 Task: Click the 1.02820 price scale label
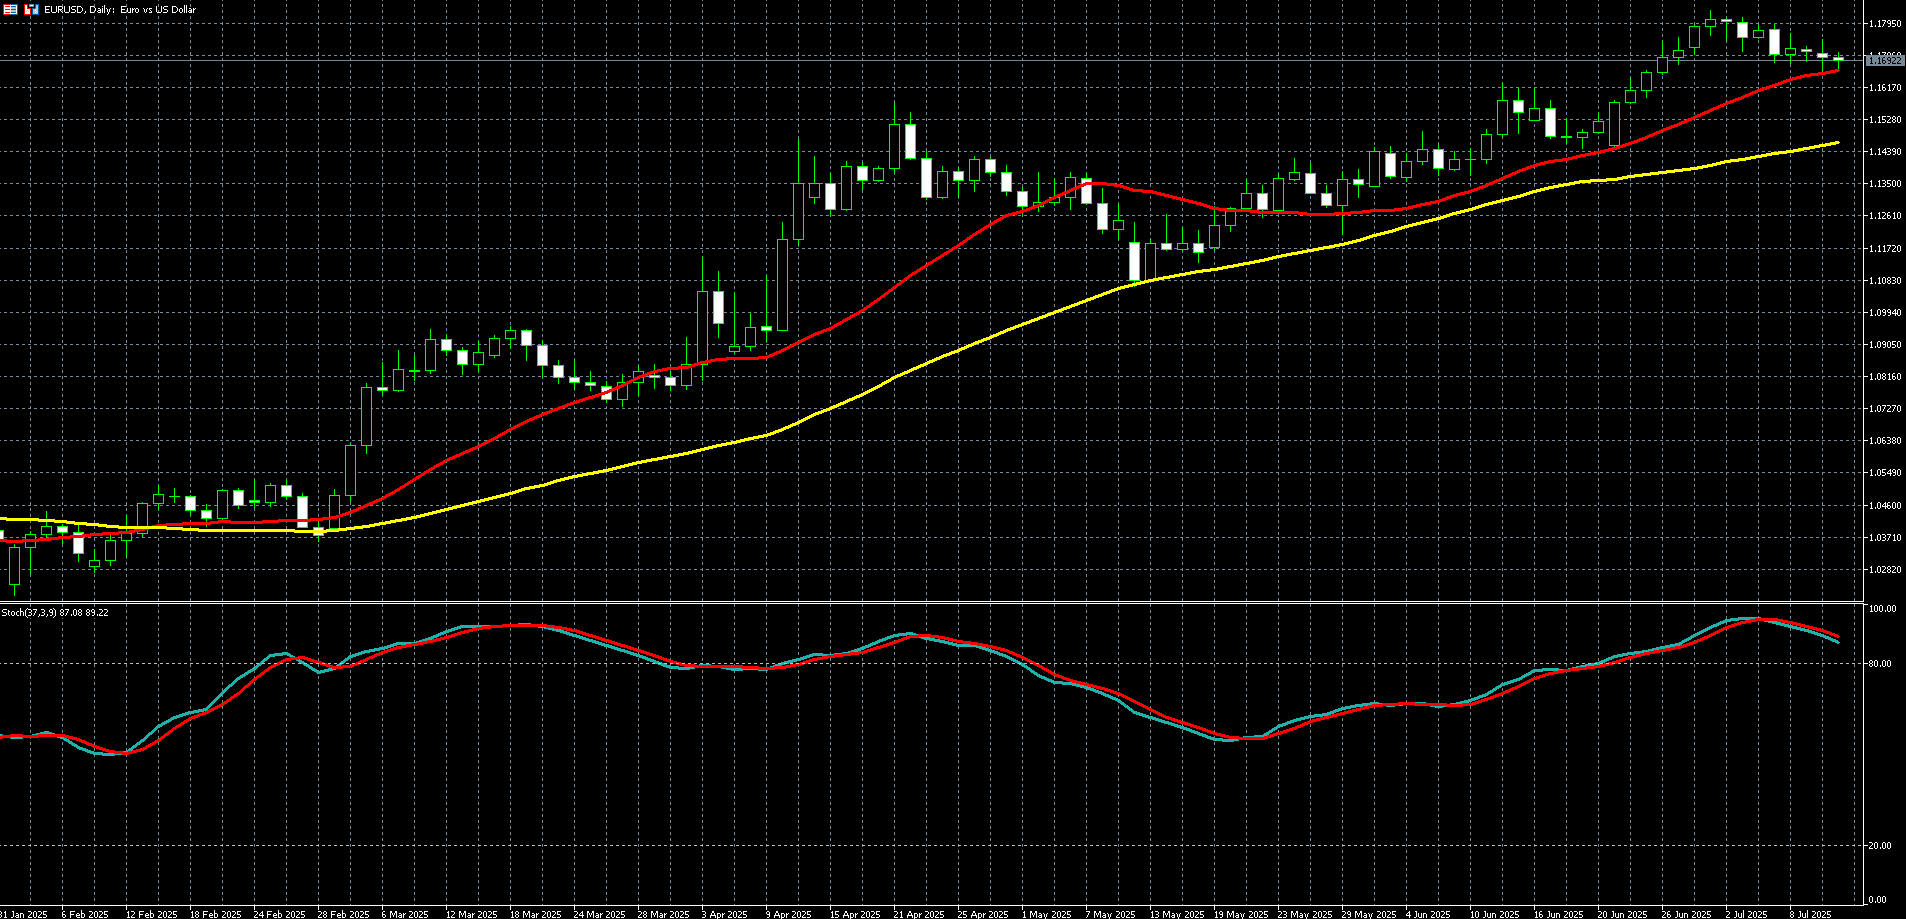pos(1884,570)
